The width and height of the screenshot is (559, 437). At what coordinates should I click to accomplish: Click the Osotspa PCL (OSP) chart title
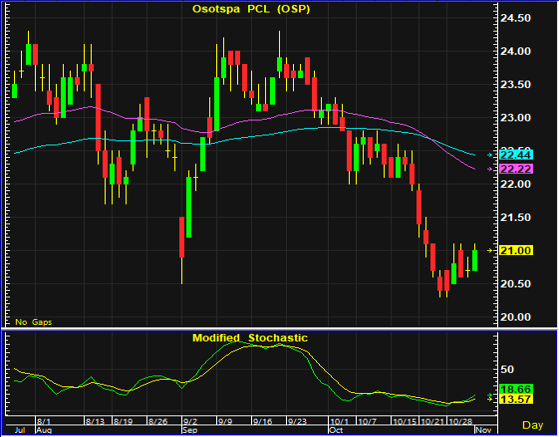251,9
